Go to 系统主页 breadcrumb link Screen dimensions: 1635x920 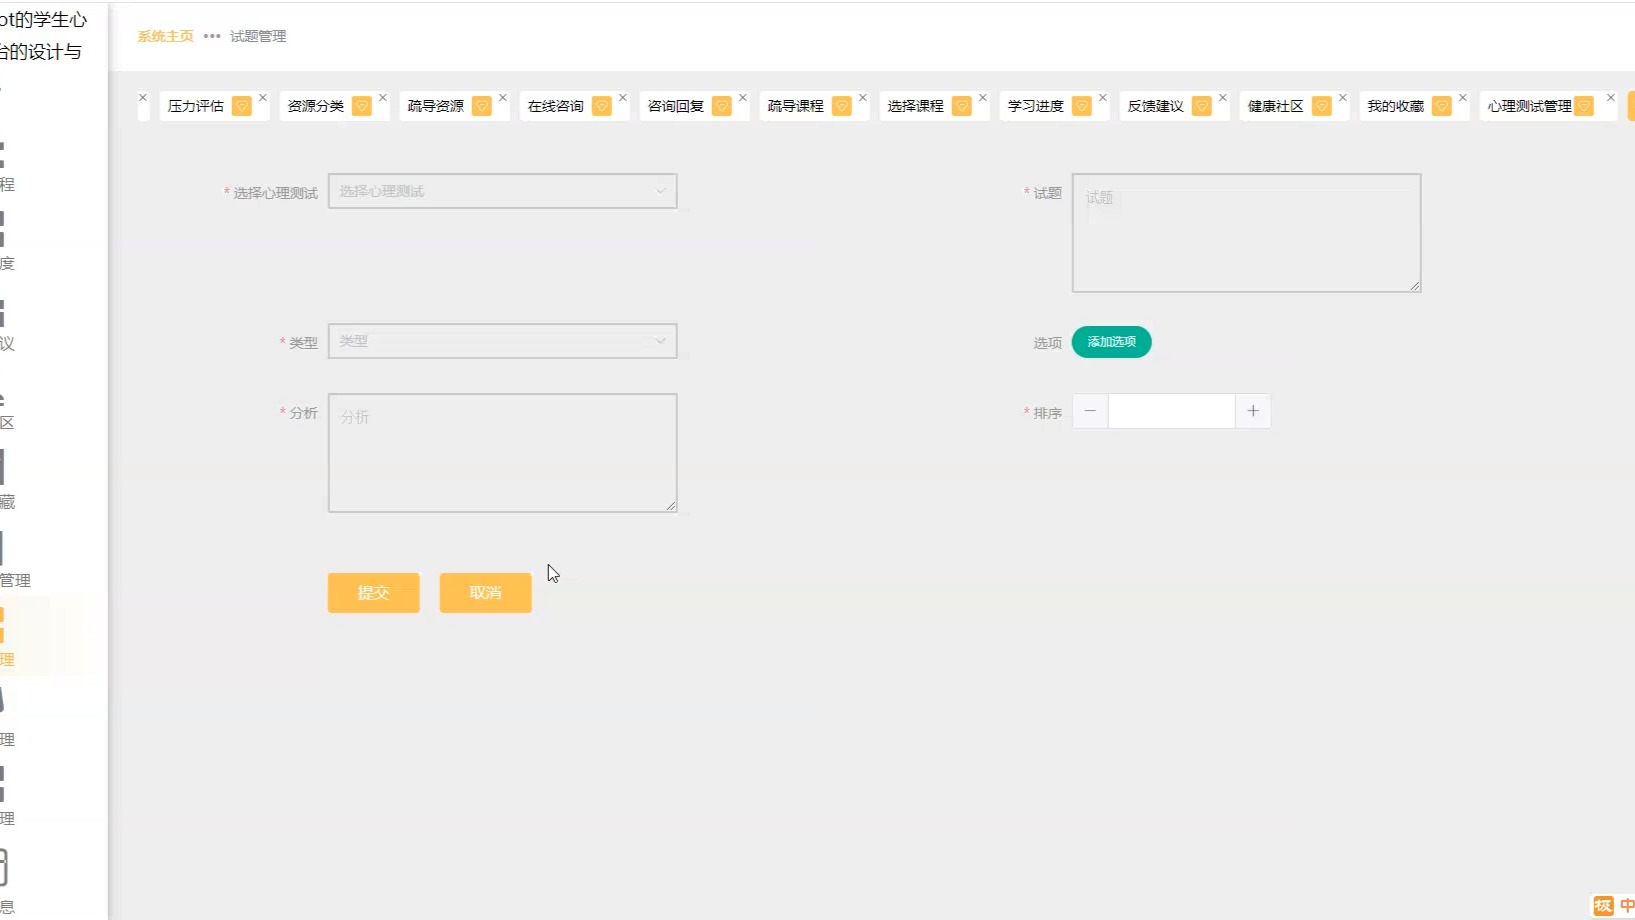pyautogui.click(x=166, y=36)
